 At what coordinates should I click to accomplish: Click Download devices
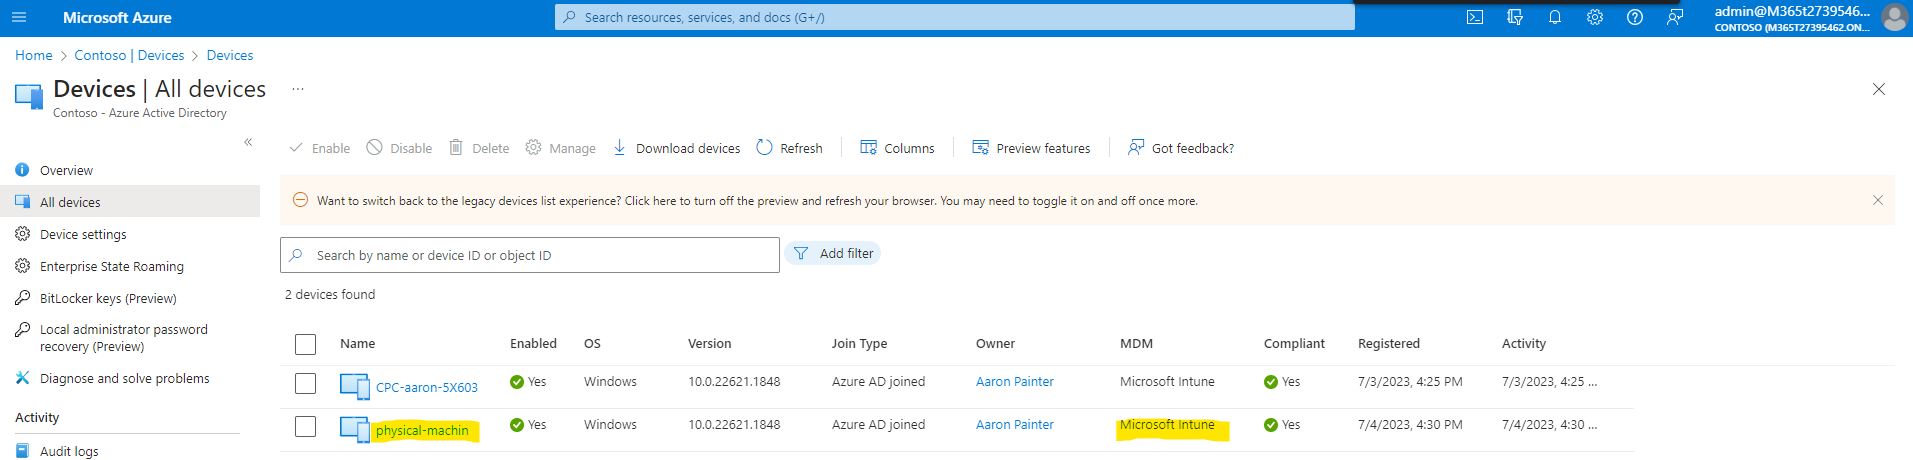point(677,148)
